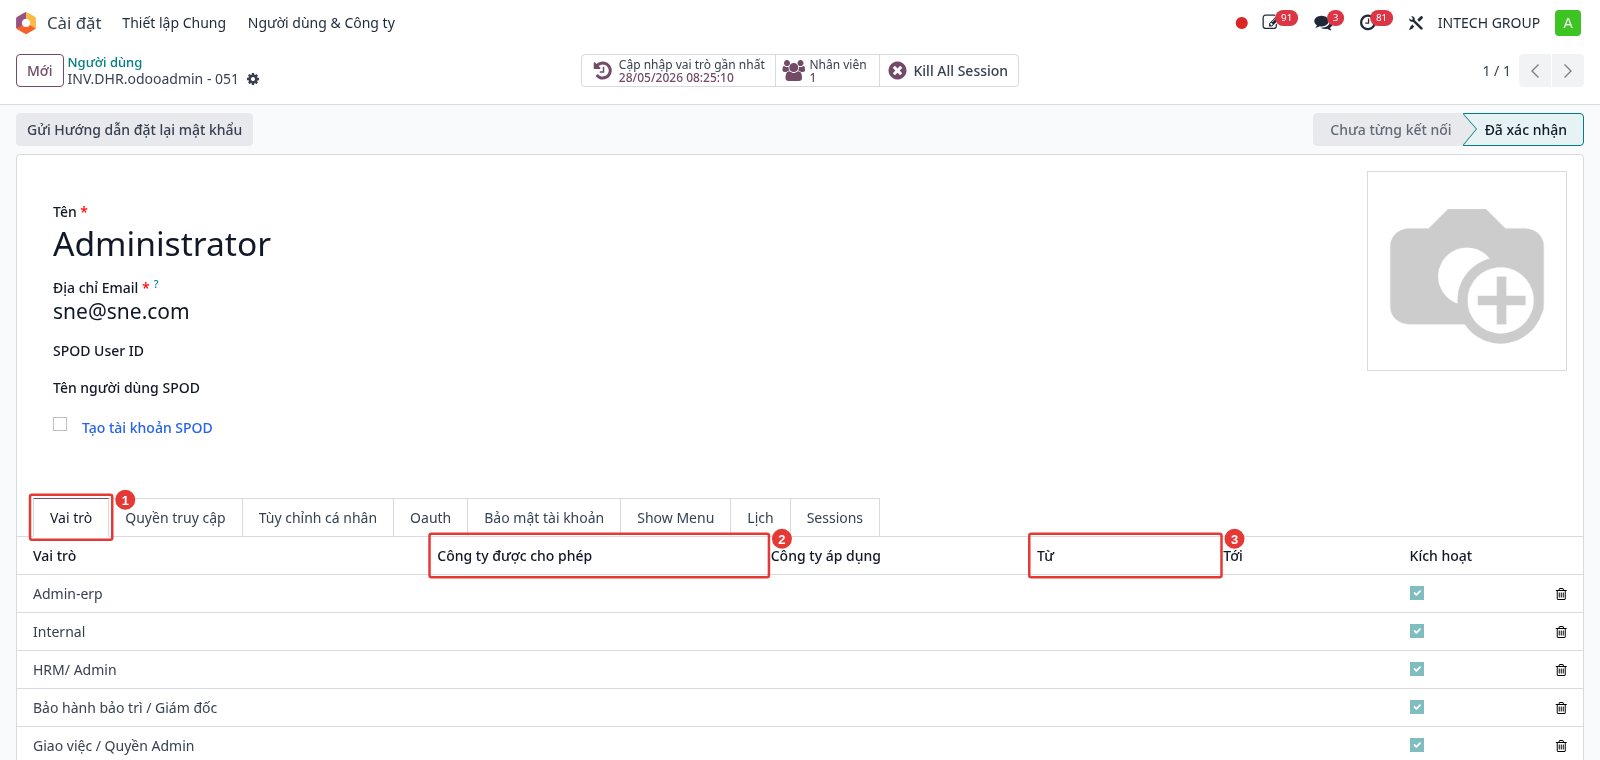Delete Giao việc / Quyền Admin row
This screenshot has width=1600, height=760.
click(1561, 746)
